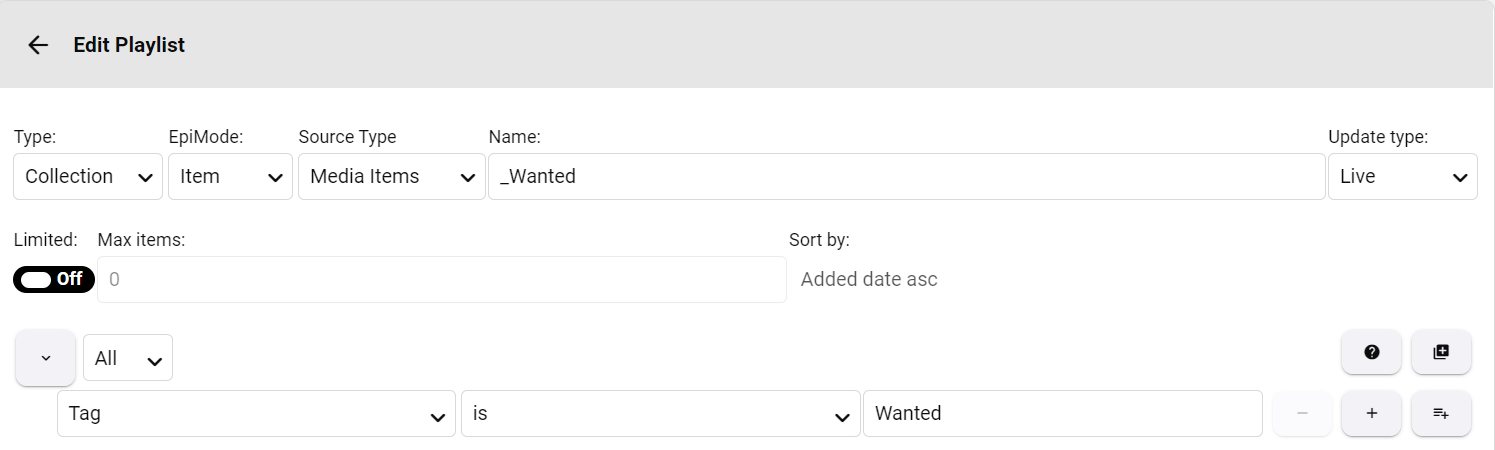The width and height of the screenshot is (1495, 450).
Task: Open the 'is' operator dropdown
Action: coord(660,413)
